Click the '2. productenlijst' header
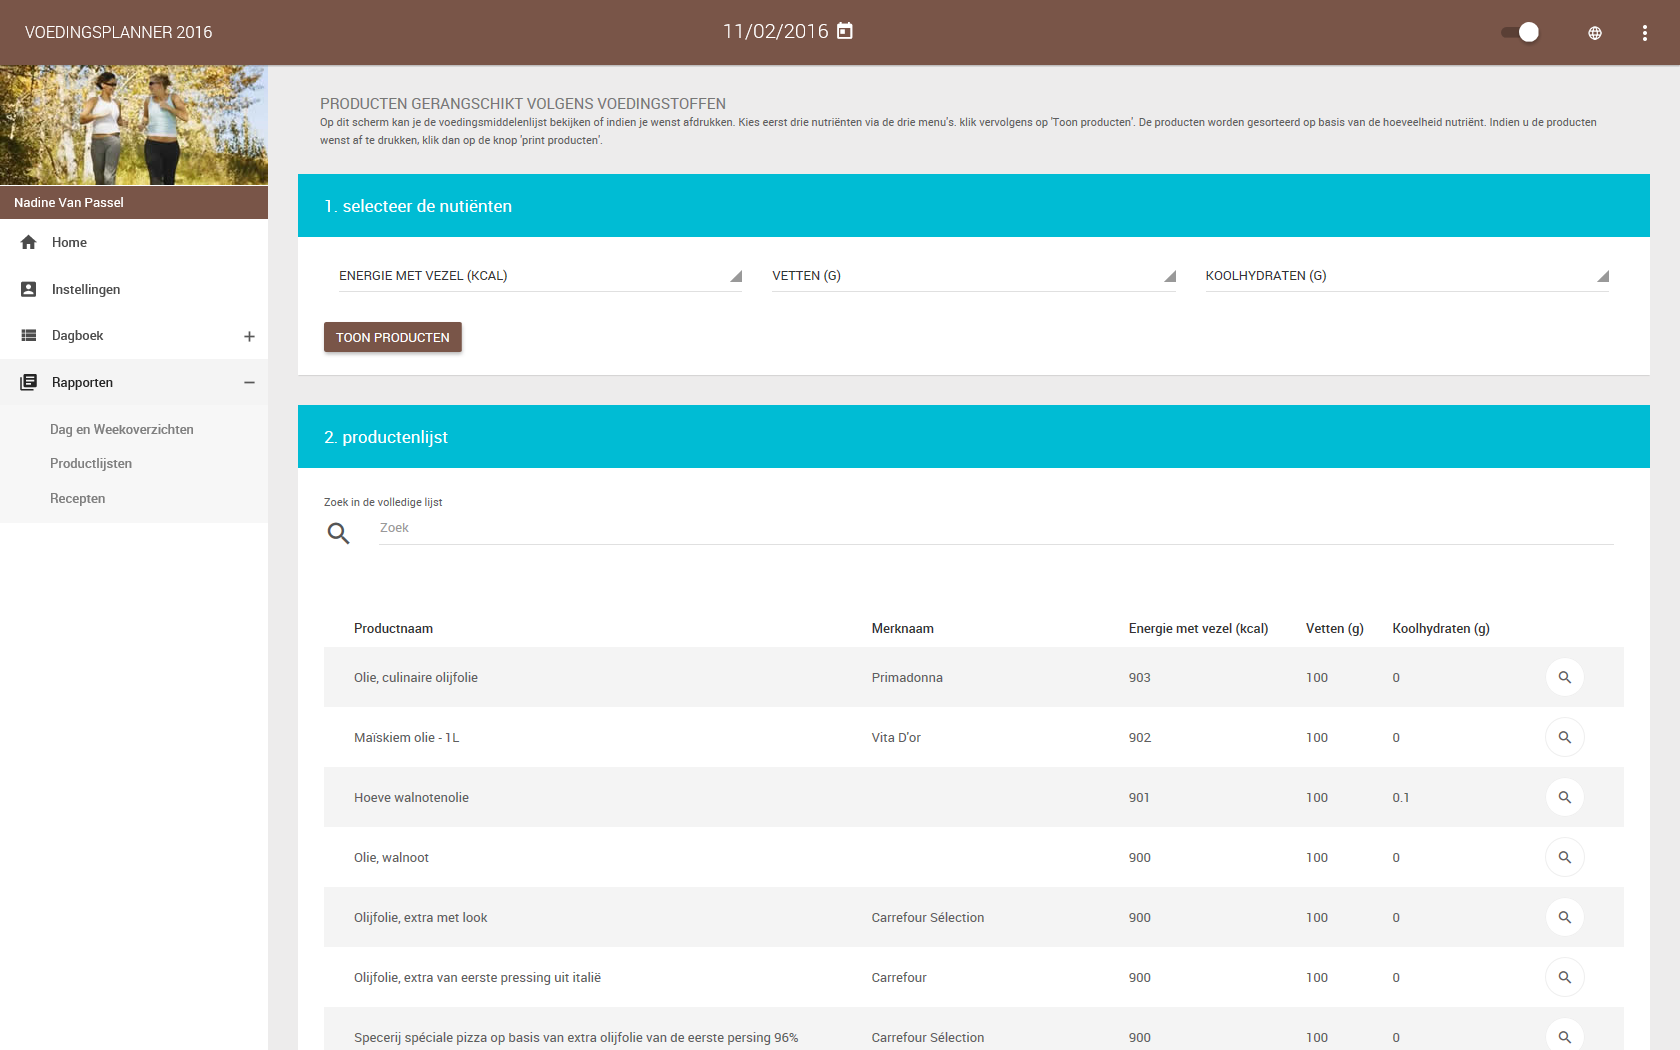Image resolution: width=1680 pixels, height=1050 pixels. coord(974,437)
